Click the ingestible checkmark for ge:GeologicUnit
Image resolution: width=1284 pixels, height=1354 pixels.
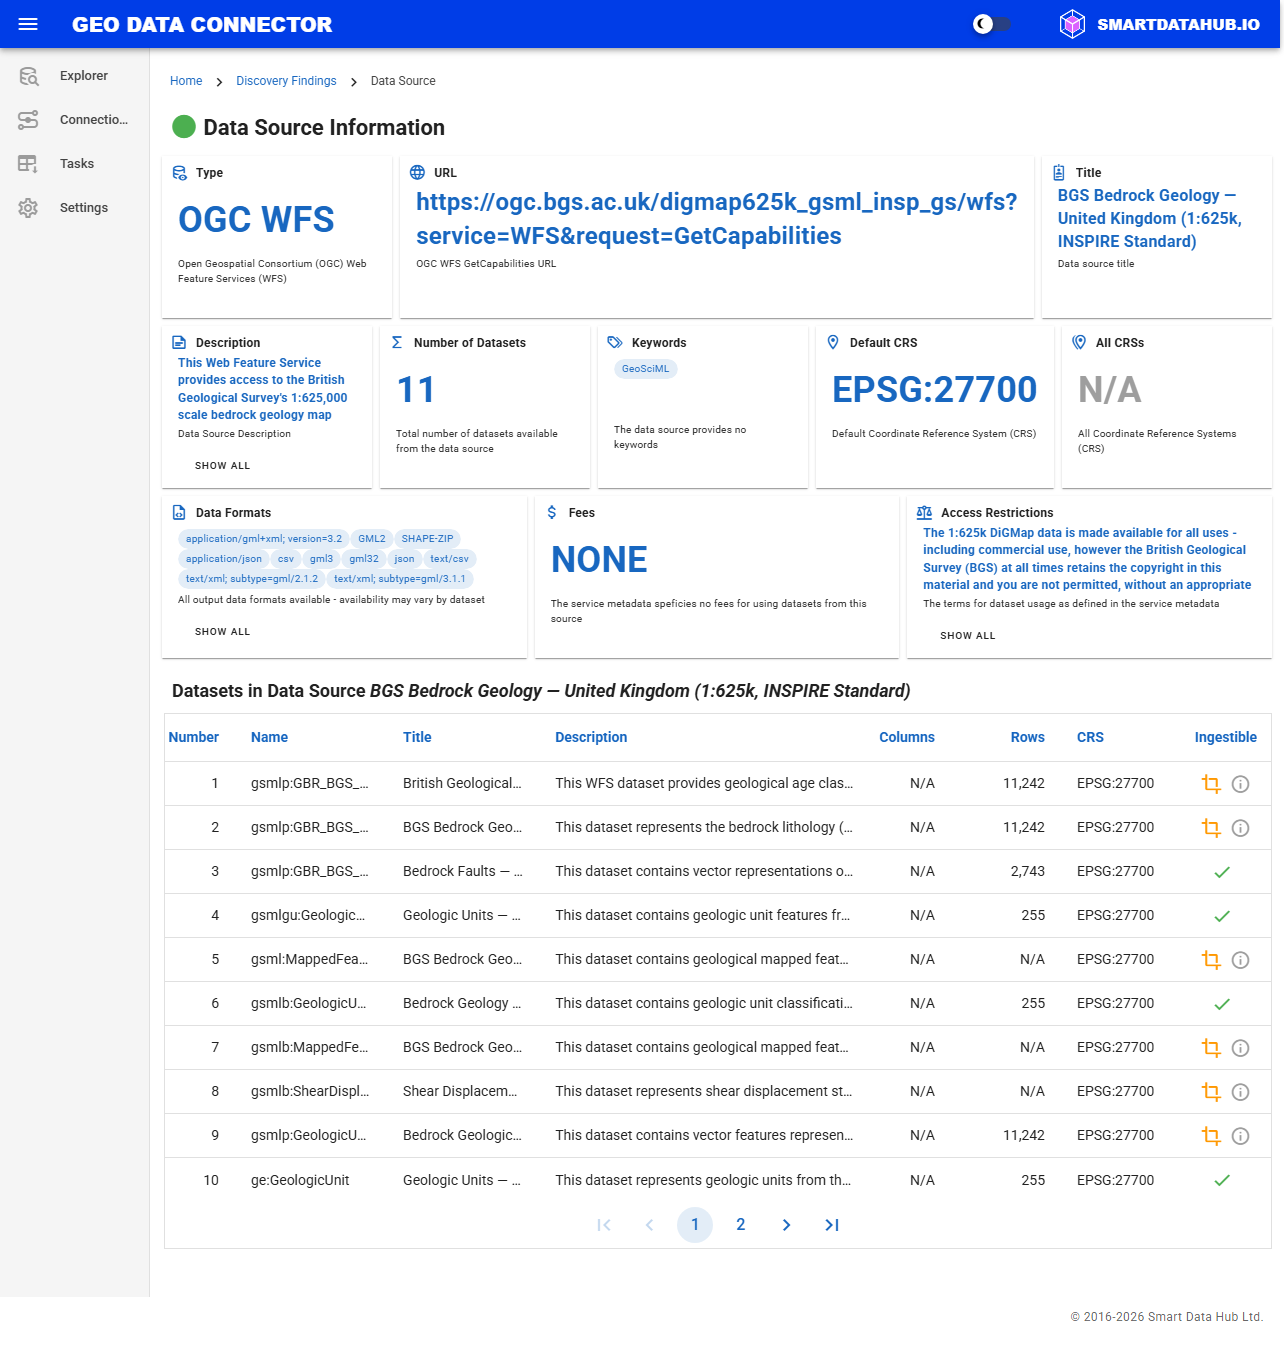click(x=1222, y=1180)
